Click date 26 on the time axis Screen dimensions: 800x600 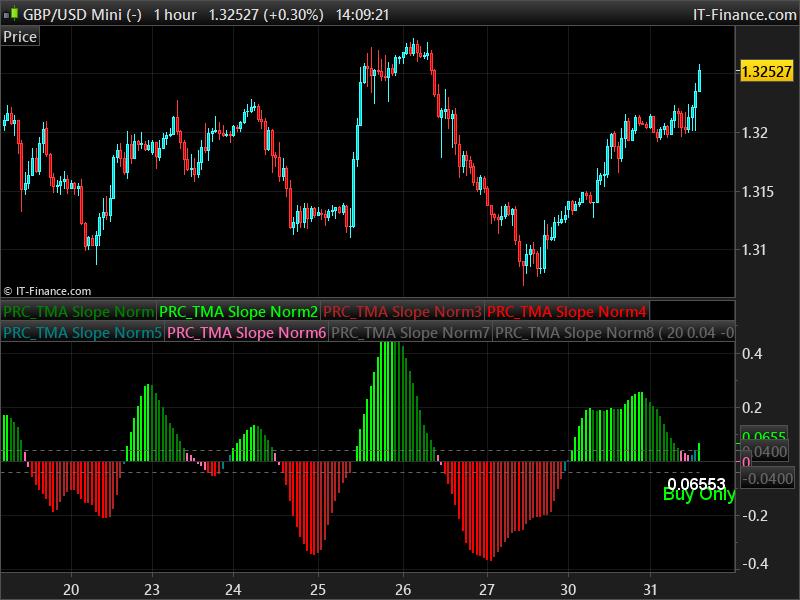(403, 589)
